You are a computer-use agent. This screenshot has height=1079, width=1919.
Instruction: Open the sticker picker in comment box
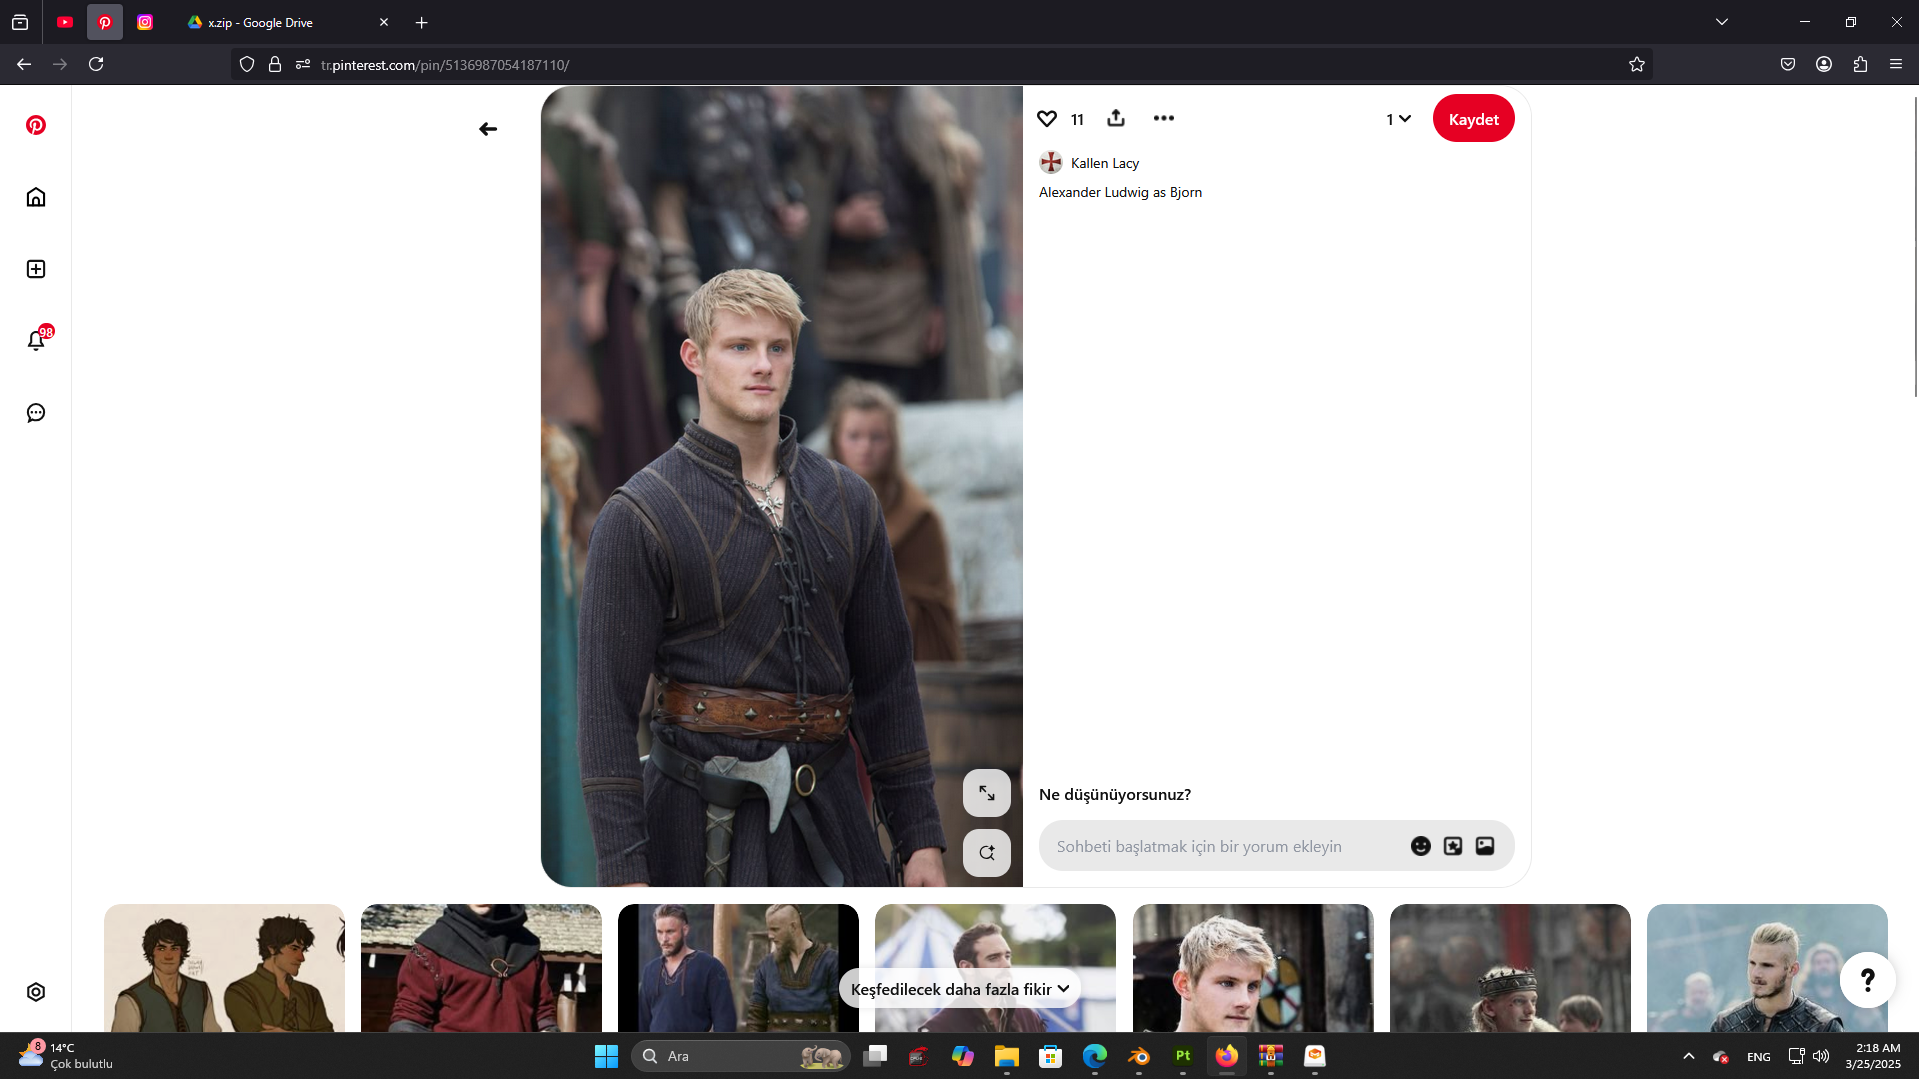1453,846
